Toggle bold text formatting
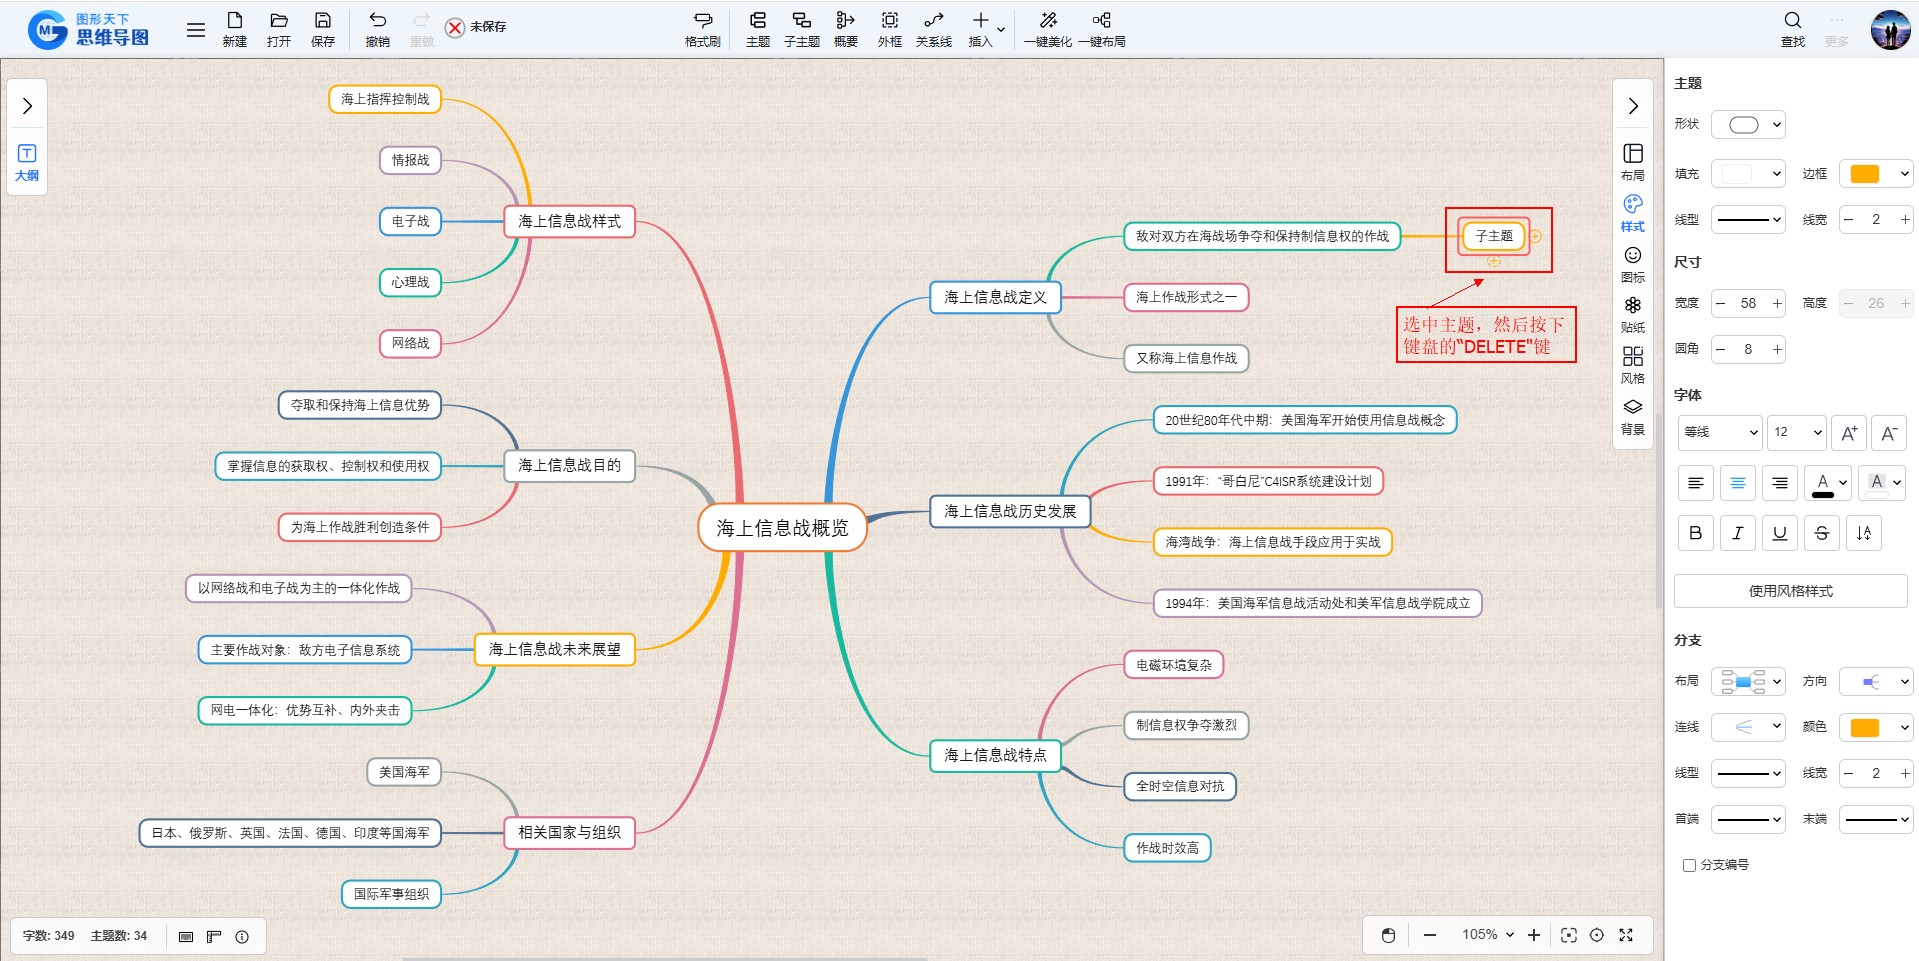 [x=1695, y=533]
